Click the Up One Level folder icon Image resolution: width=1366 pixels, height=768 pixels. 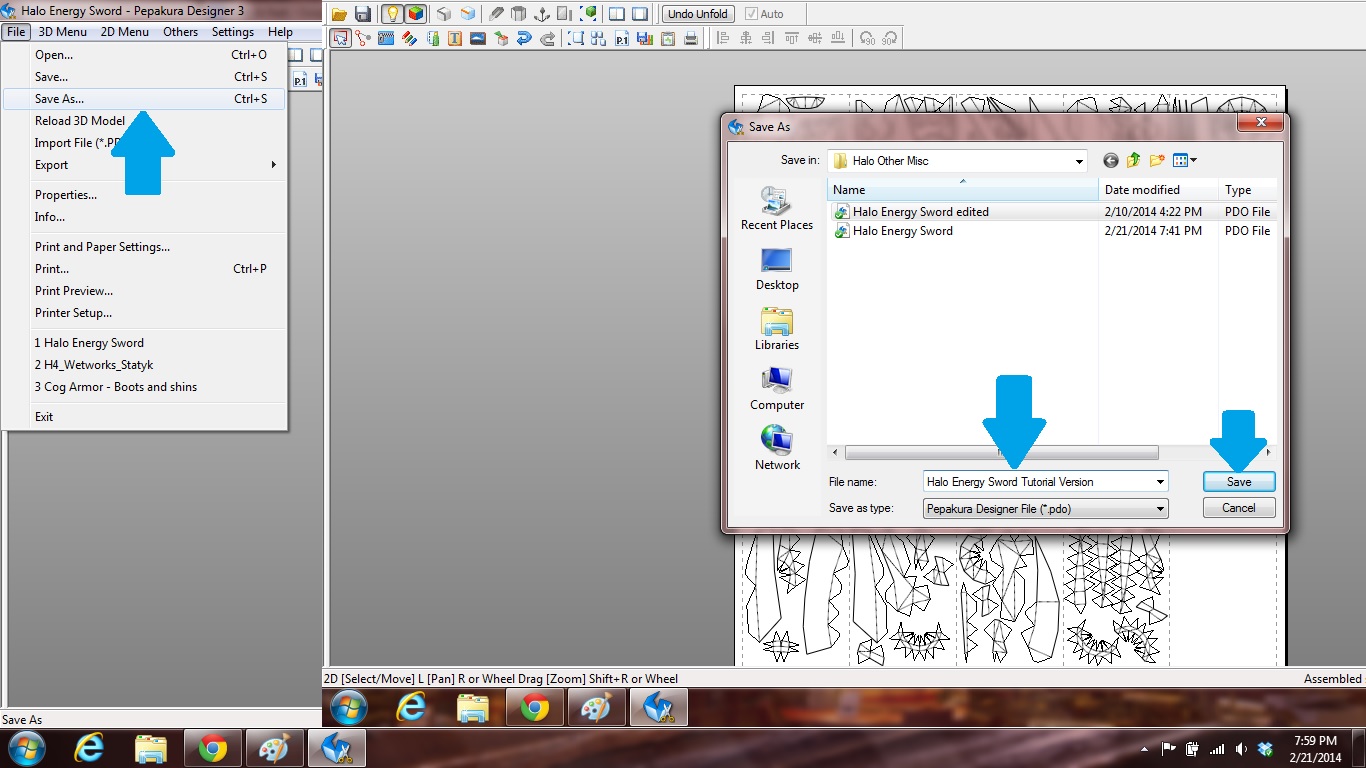click(1133, 161)
